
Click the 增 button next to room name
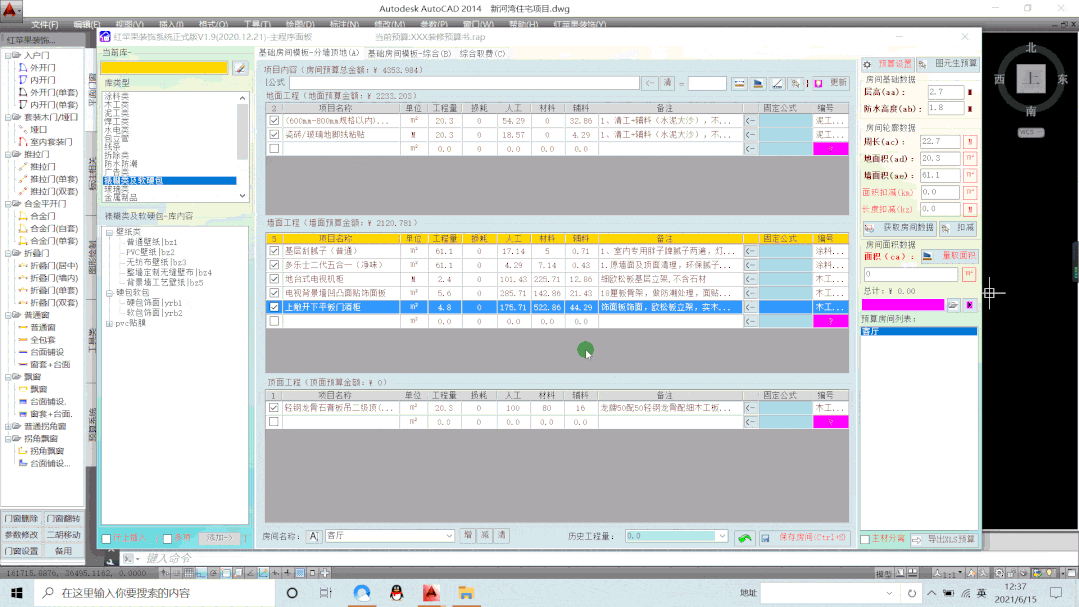(468, 535)
